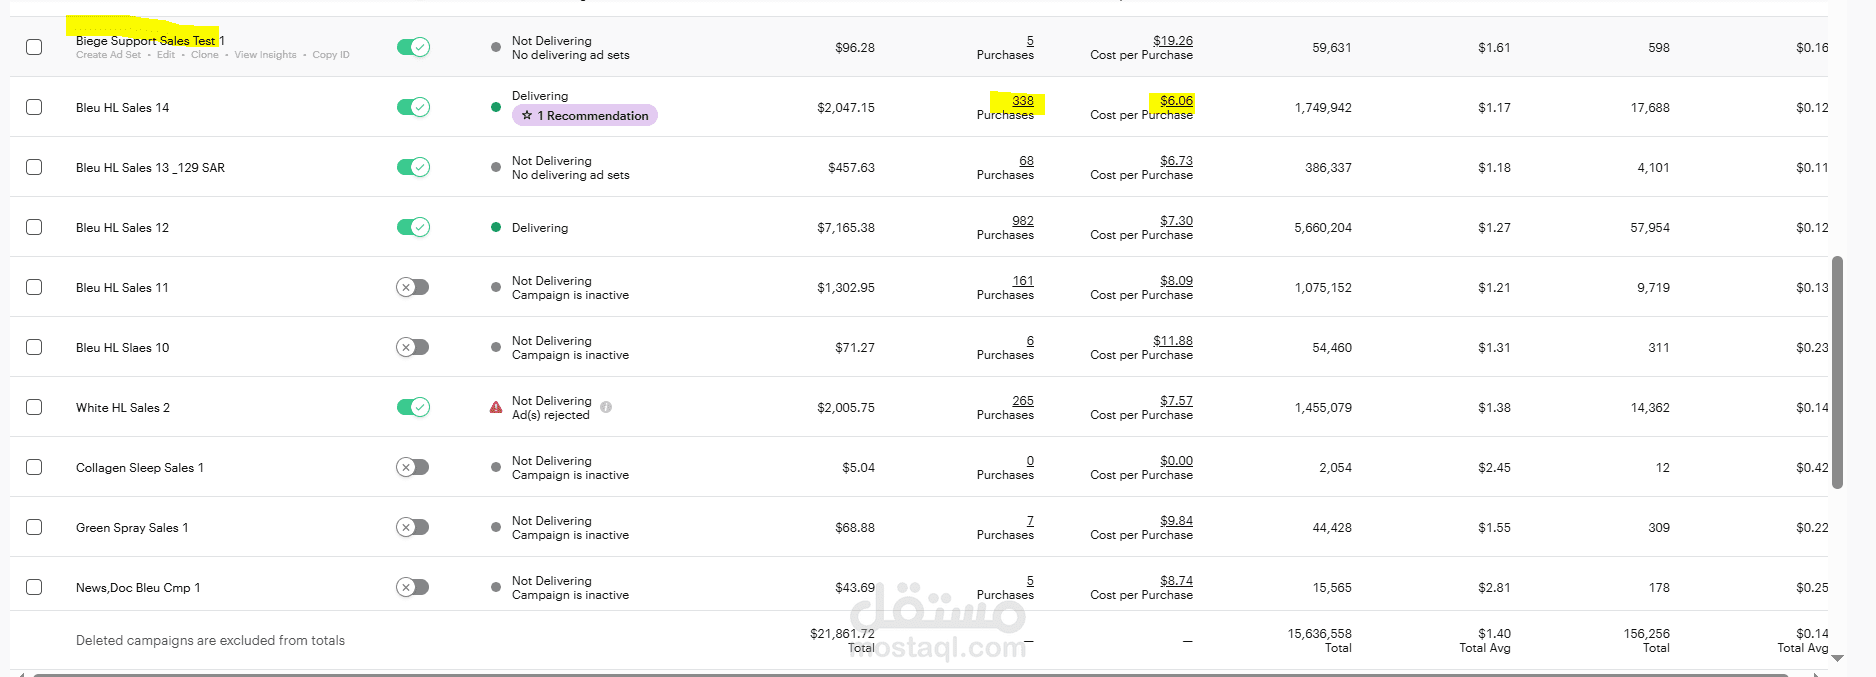Click the scroll-down arrow at the bottom right
The image size is (1876, 677).
1837,658
